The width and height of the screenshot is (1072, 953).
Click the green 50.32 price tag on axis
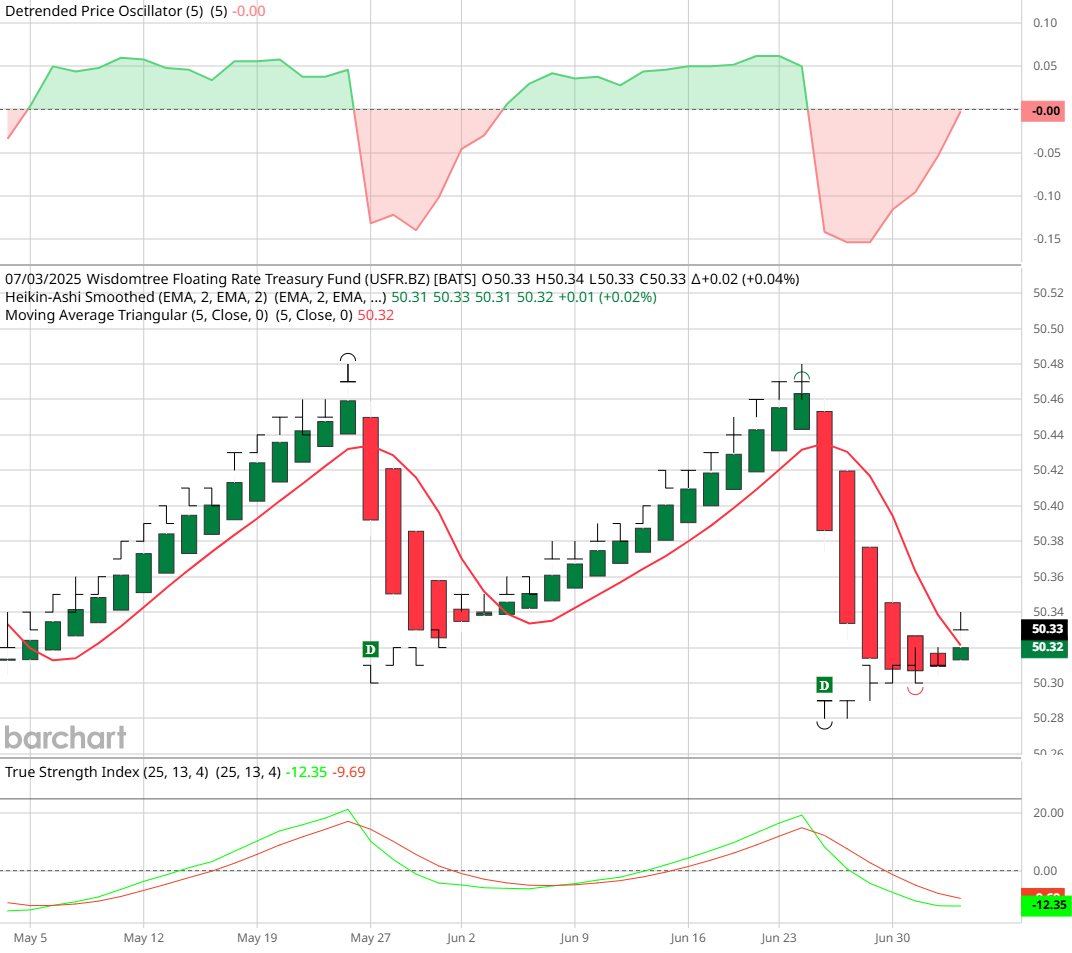1045,647
